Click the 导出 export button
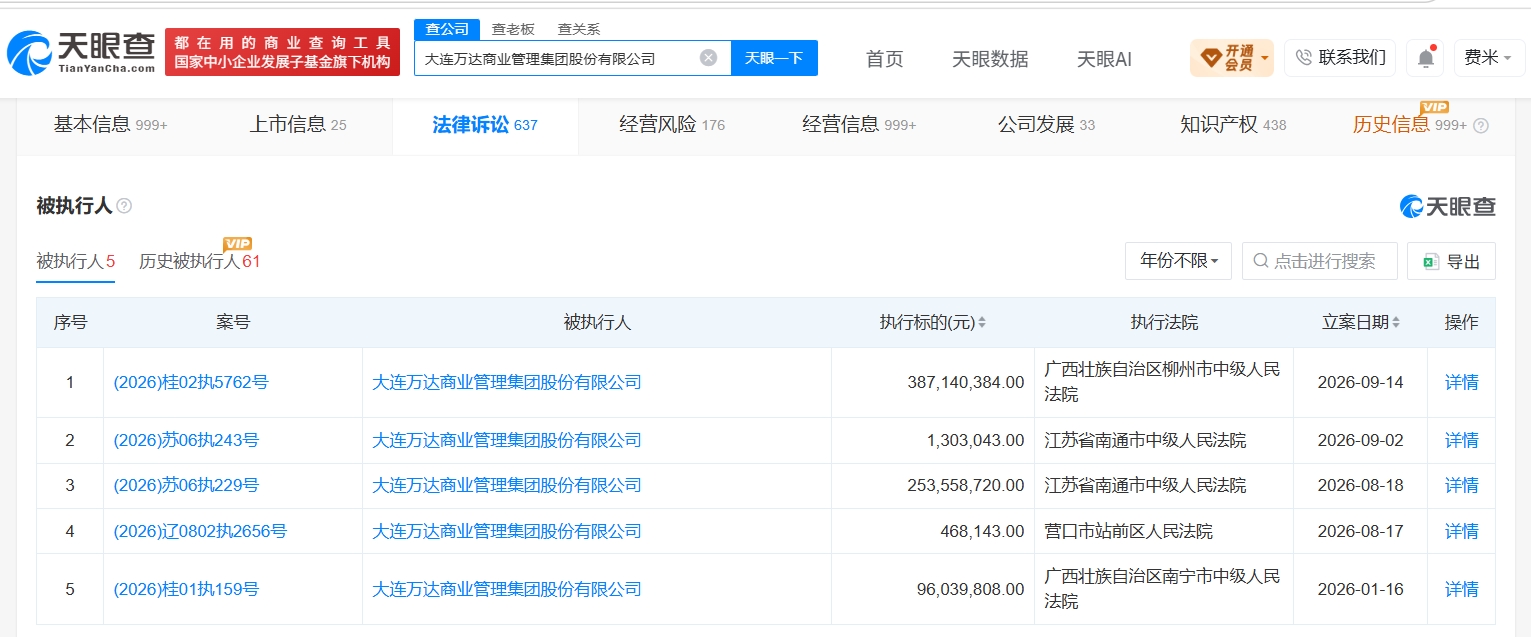This screenshot has height=637, width=1531. click(1451, 261)
